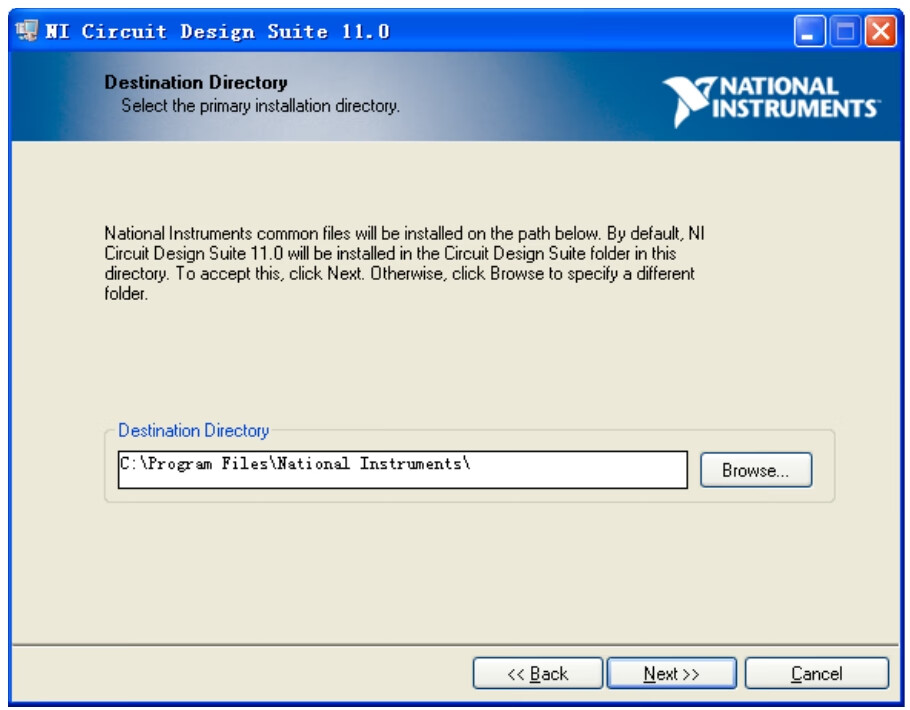Click the installer icon in title bar
This screenshot has width=910, height=710.
coord(27,30)
